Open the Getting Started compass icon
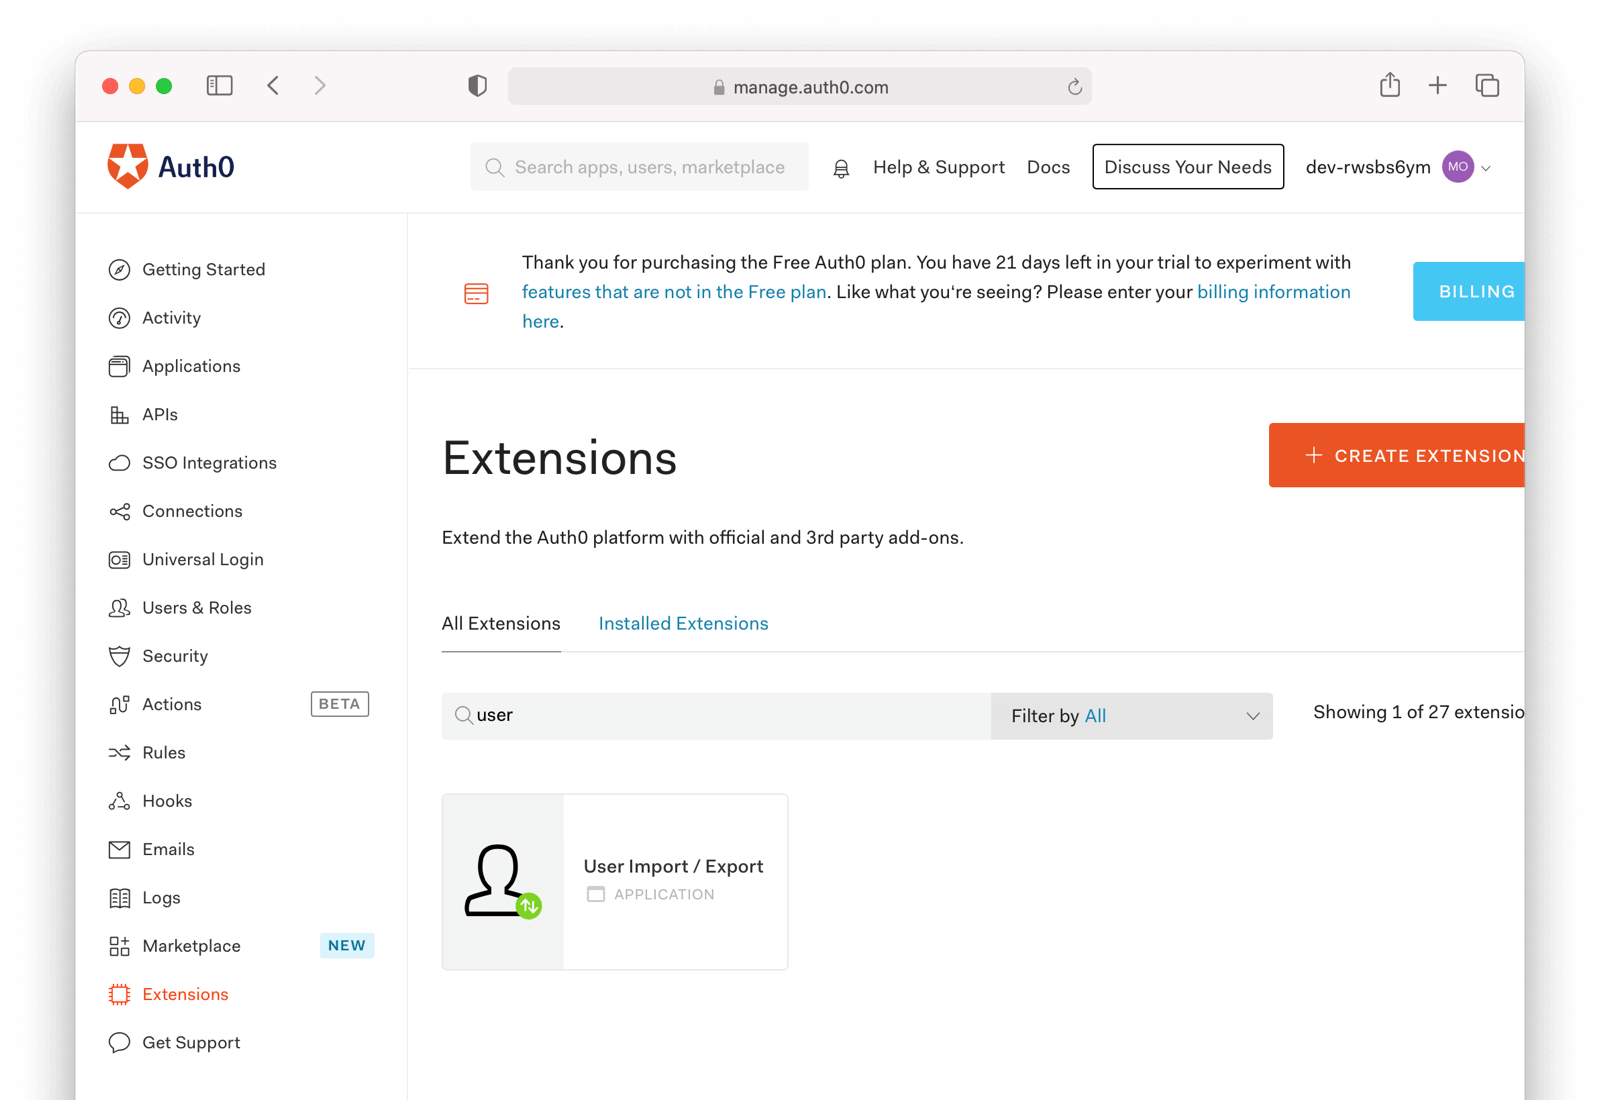 [x=119, y=269]
